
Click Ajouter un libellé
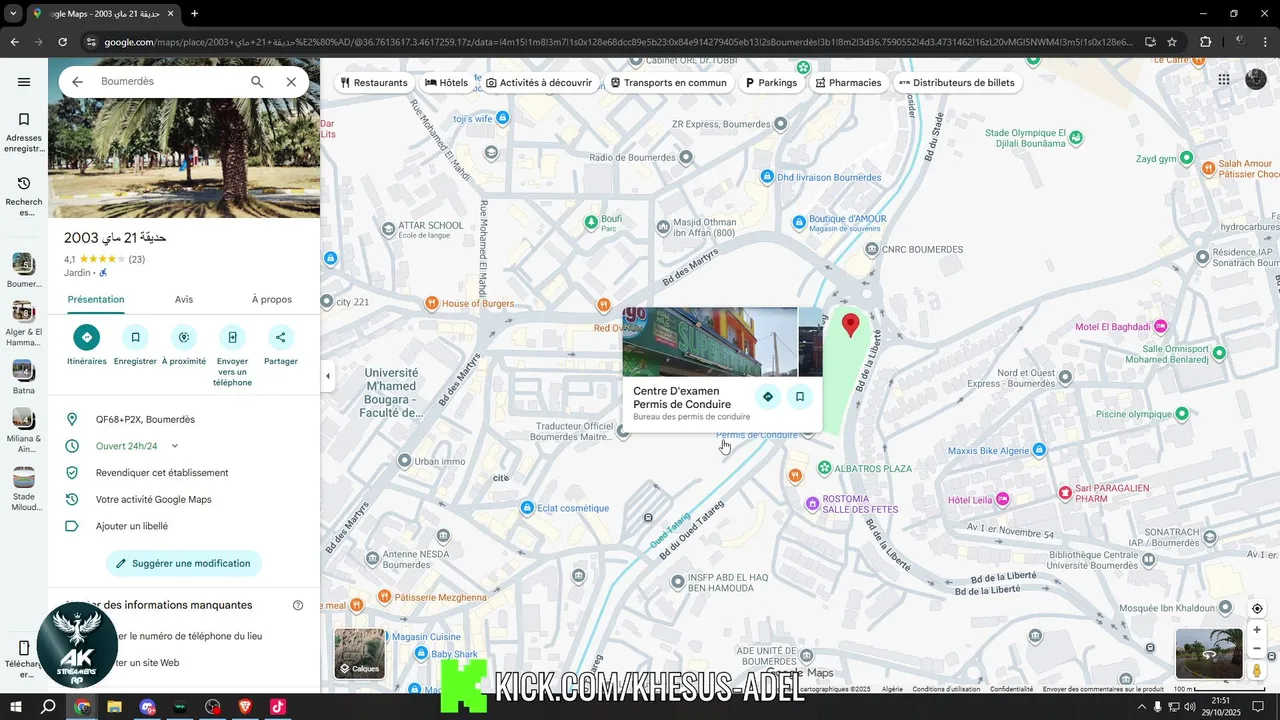132,526
